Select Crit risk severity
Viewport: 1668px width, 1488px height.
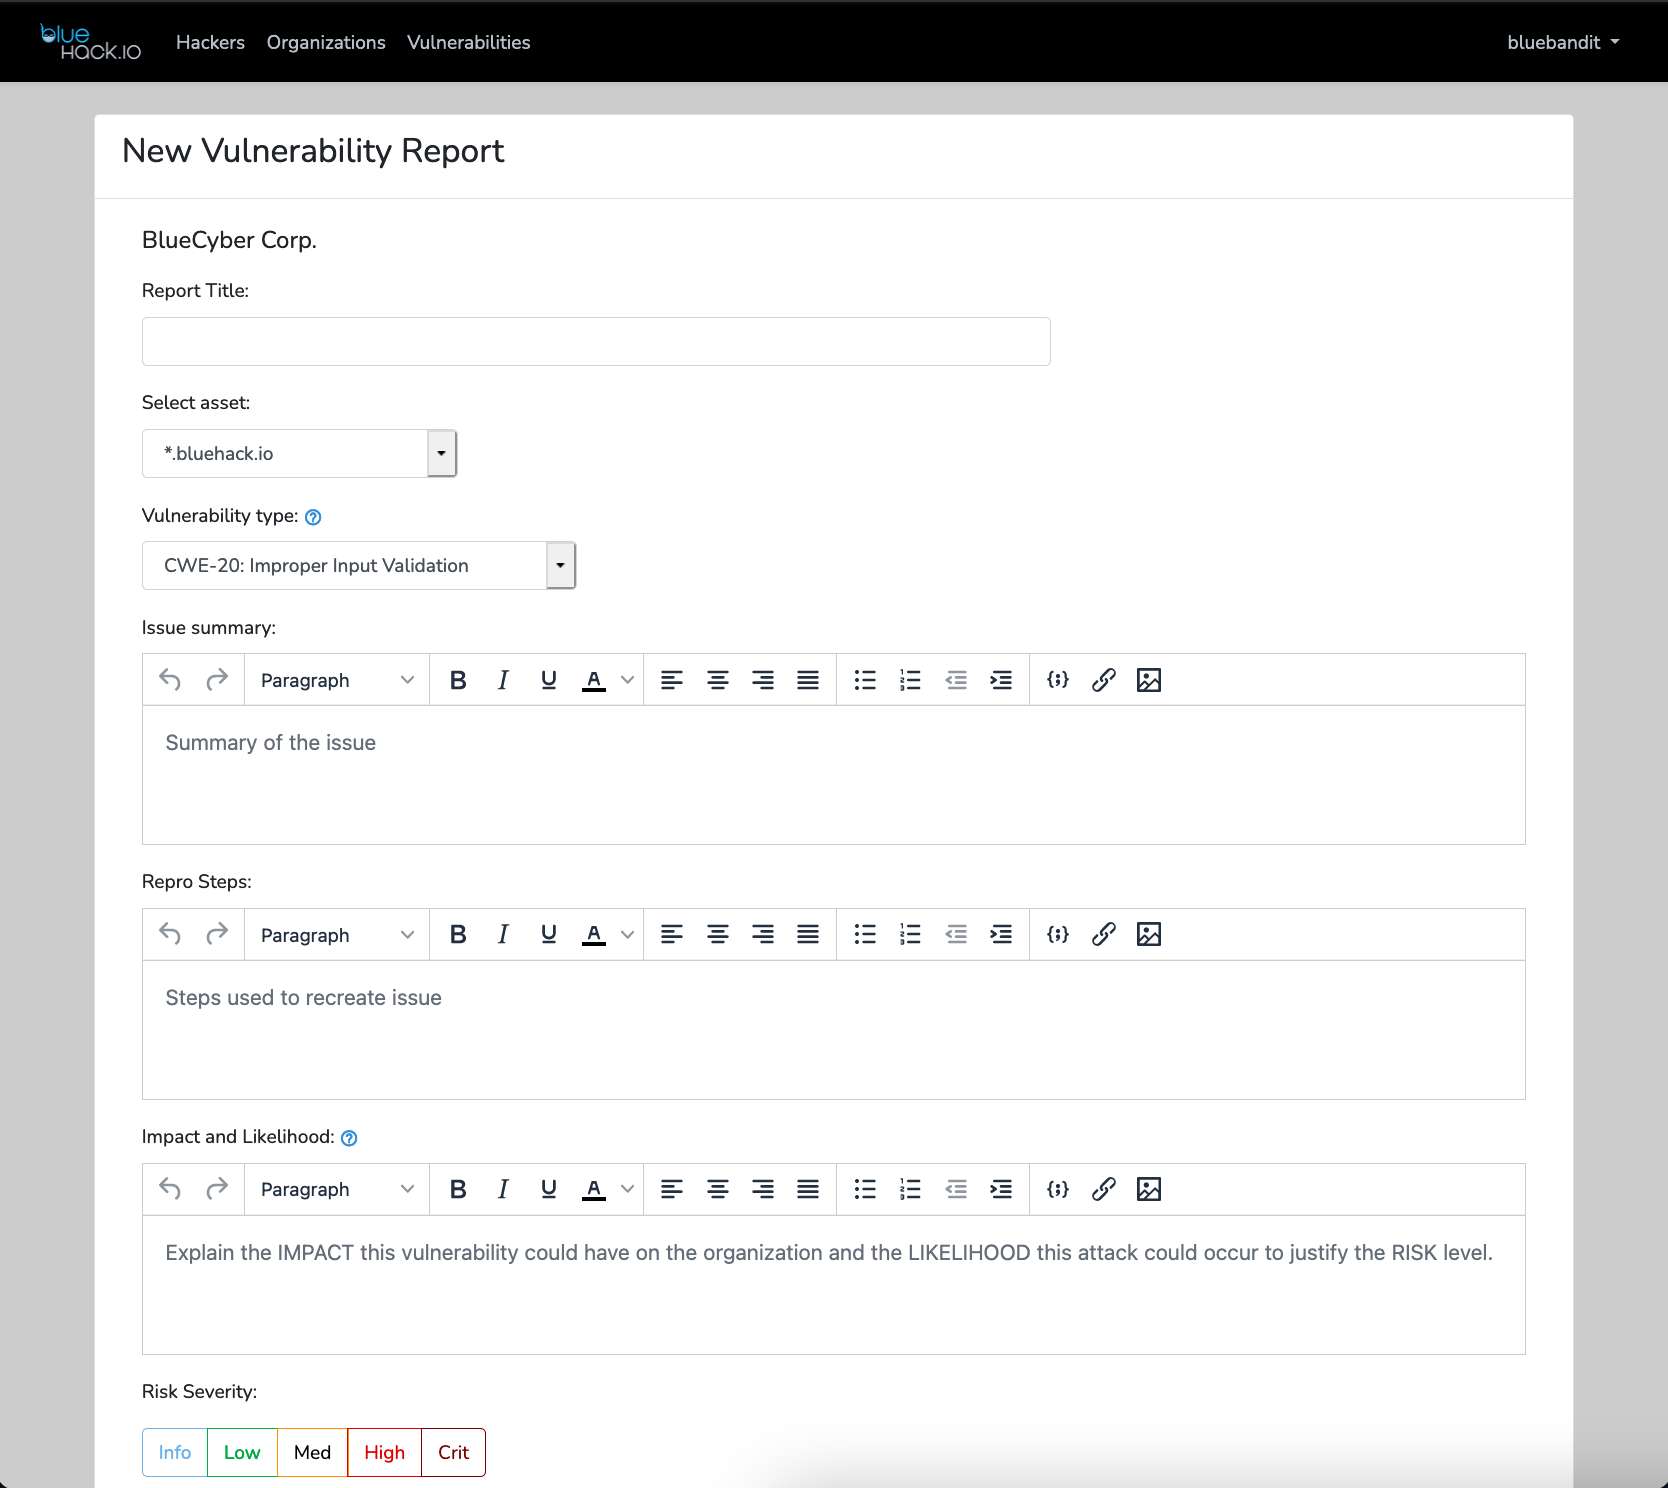[x=453, y=1452]
